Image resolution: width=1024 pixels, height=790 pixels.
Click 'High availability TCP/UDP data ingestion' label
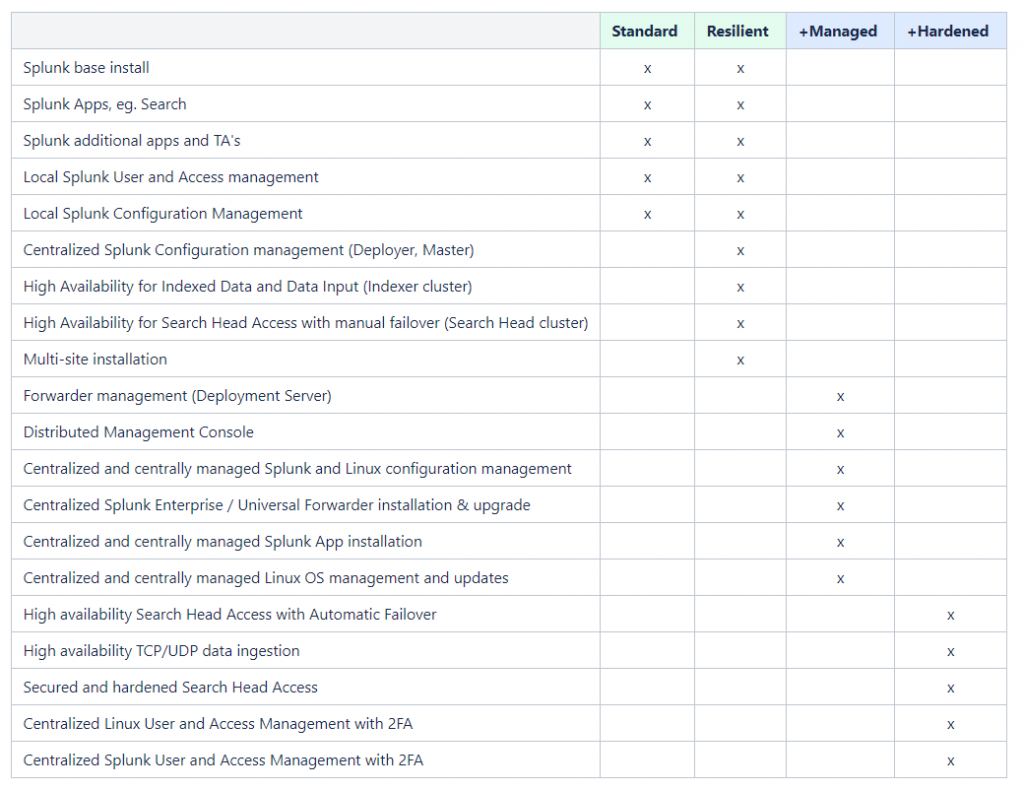pos(161,651)
